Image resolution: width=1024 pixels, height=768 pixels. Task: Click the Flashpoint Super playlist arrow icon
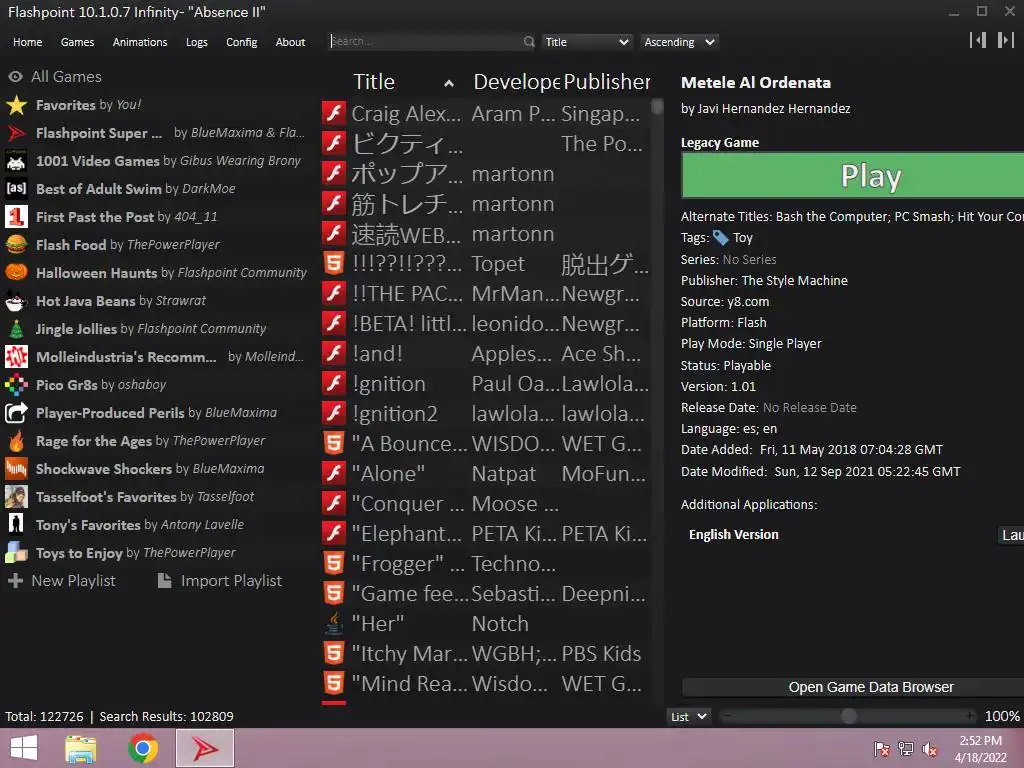(16, 133)
